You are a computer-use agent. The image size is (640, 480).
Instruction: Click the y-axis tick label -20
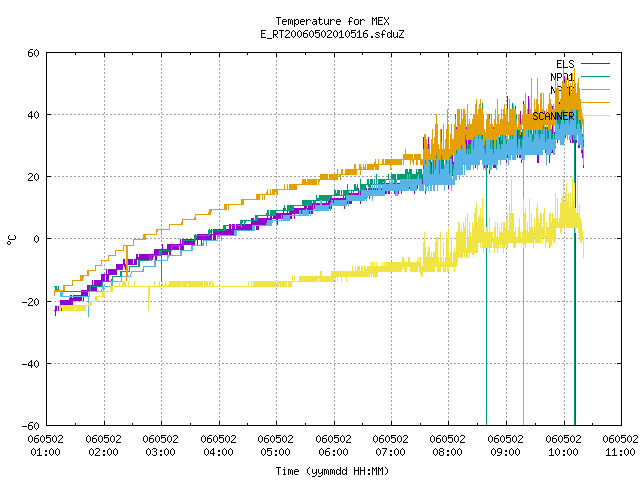31,302
